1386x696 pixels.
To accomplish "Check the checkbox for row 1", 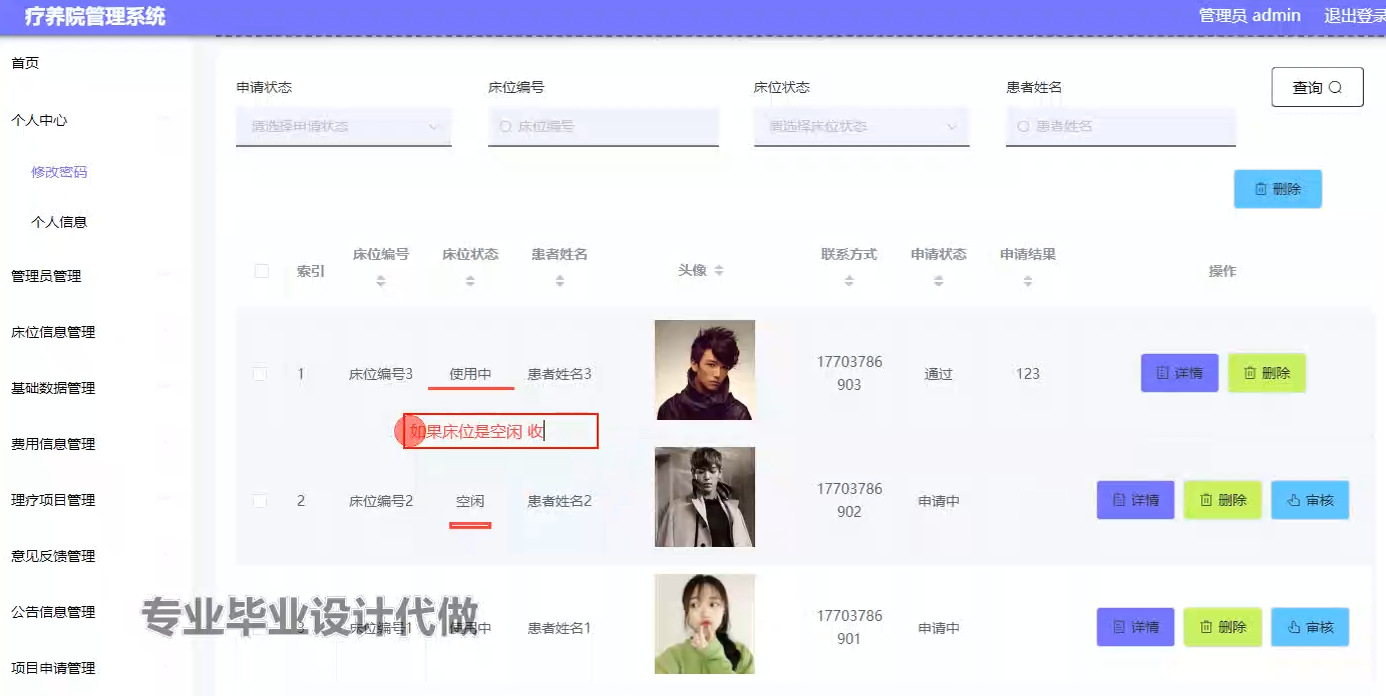I will pos(260,374).
